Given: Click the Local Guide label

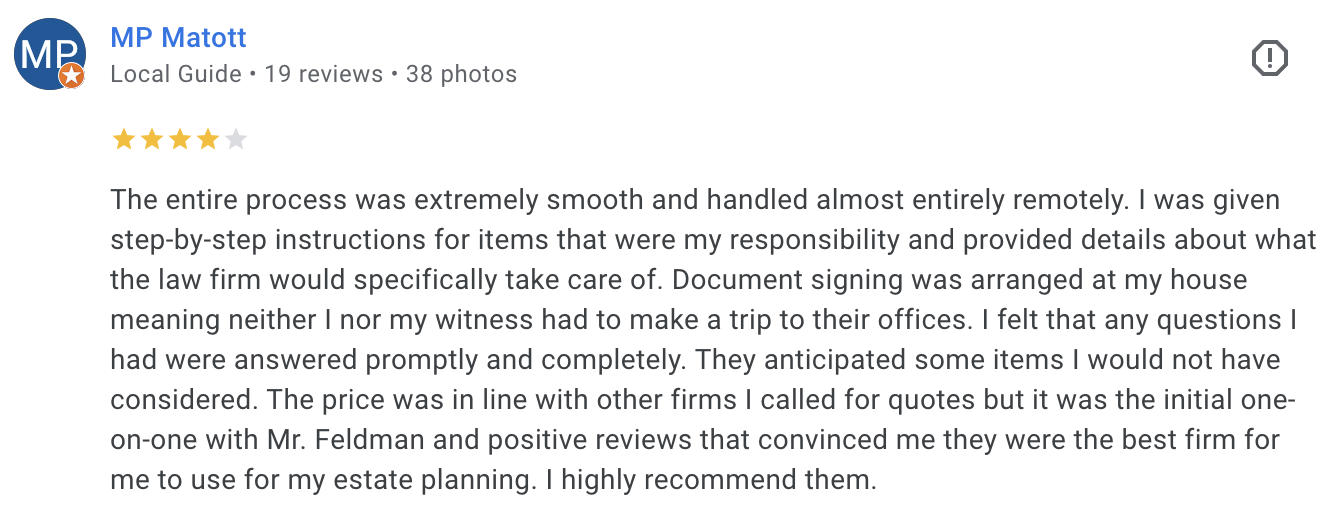Looking at the screenshot, I should (x=176, y=74).
